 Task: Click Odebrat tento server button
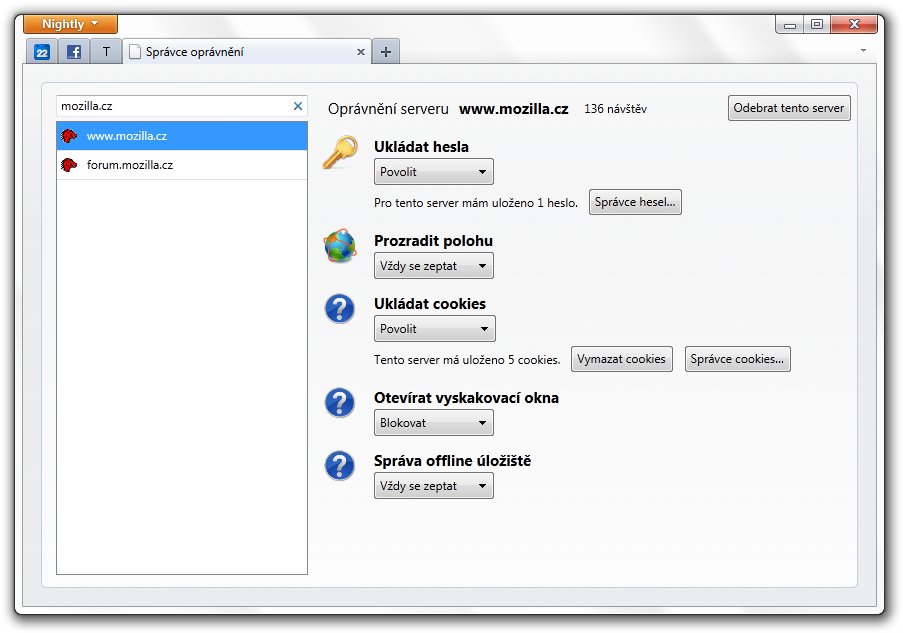[789, 108]
